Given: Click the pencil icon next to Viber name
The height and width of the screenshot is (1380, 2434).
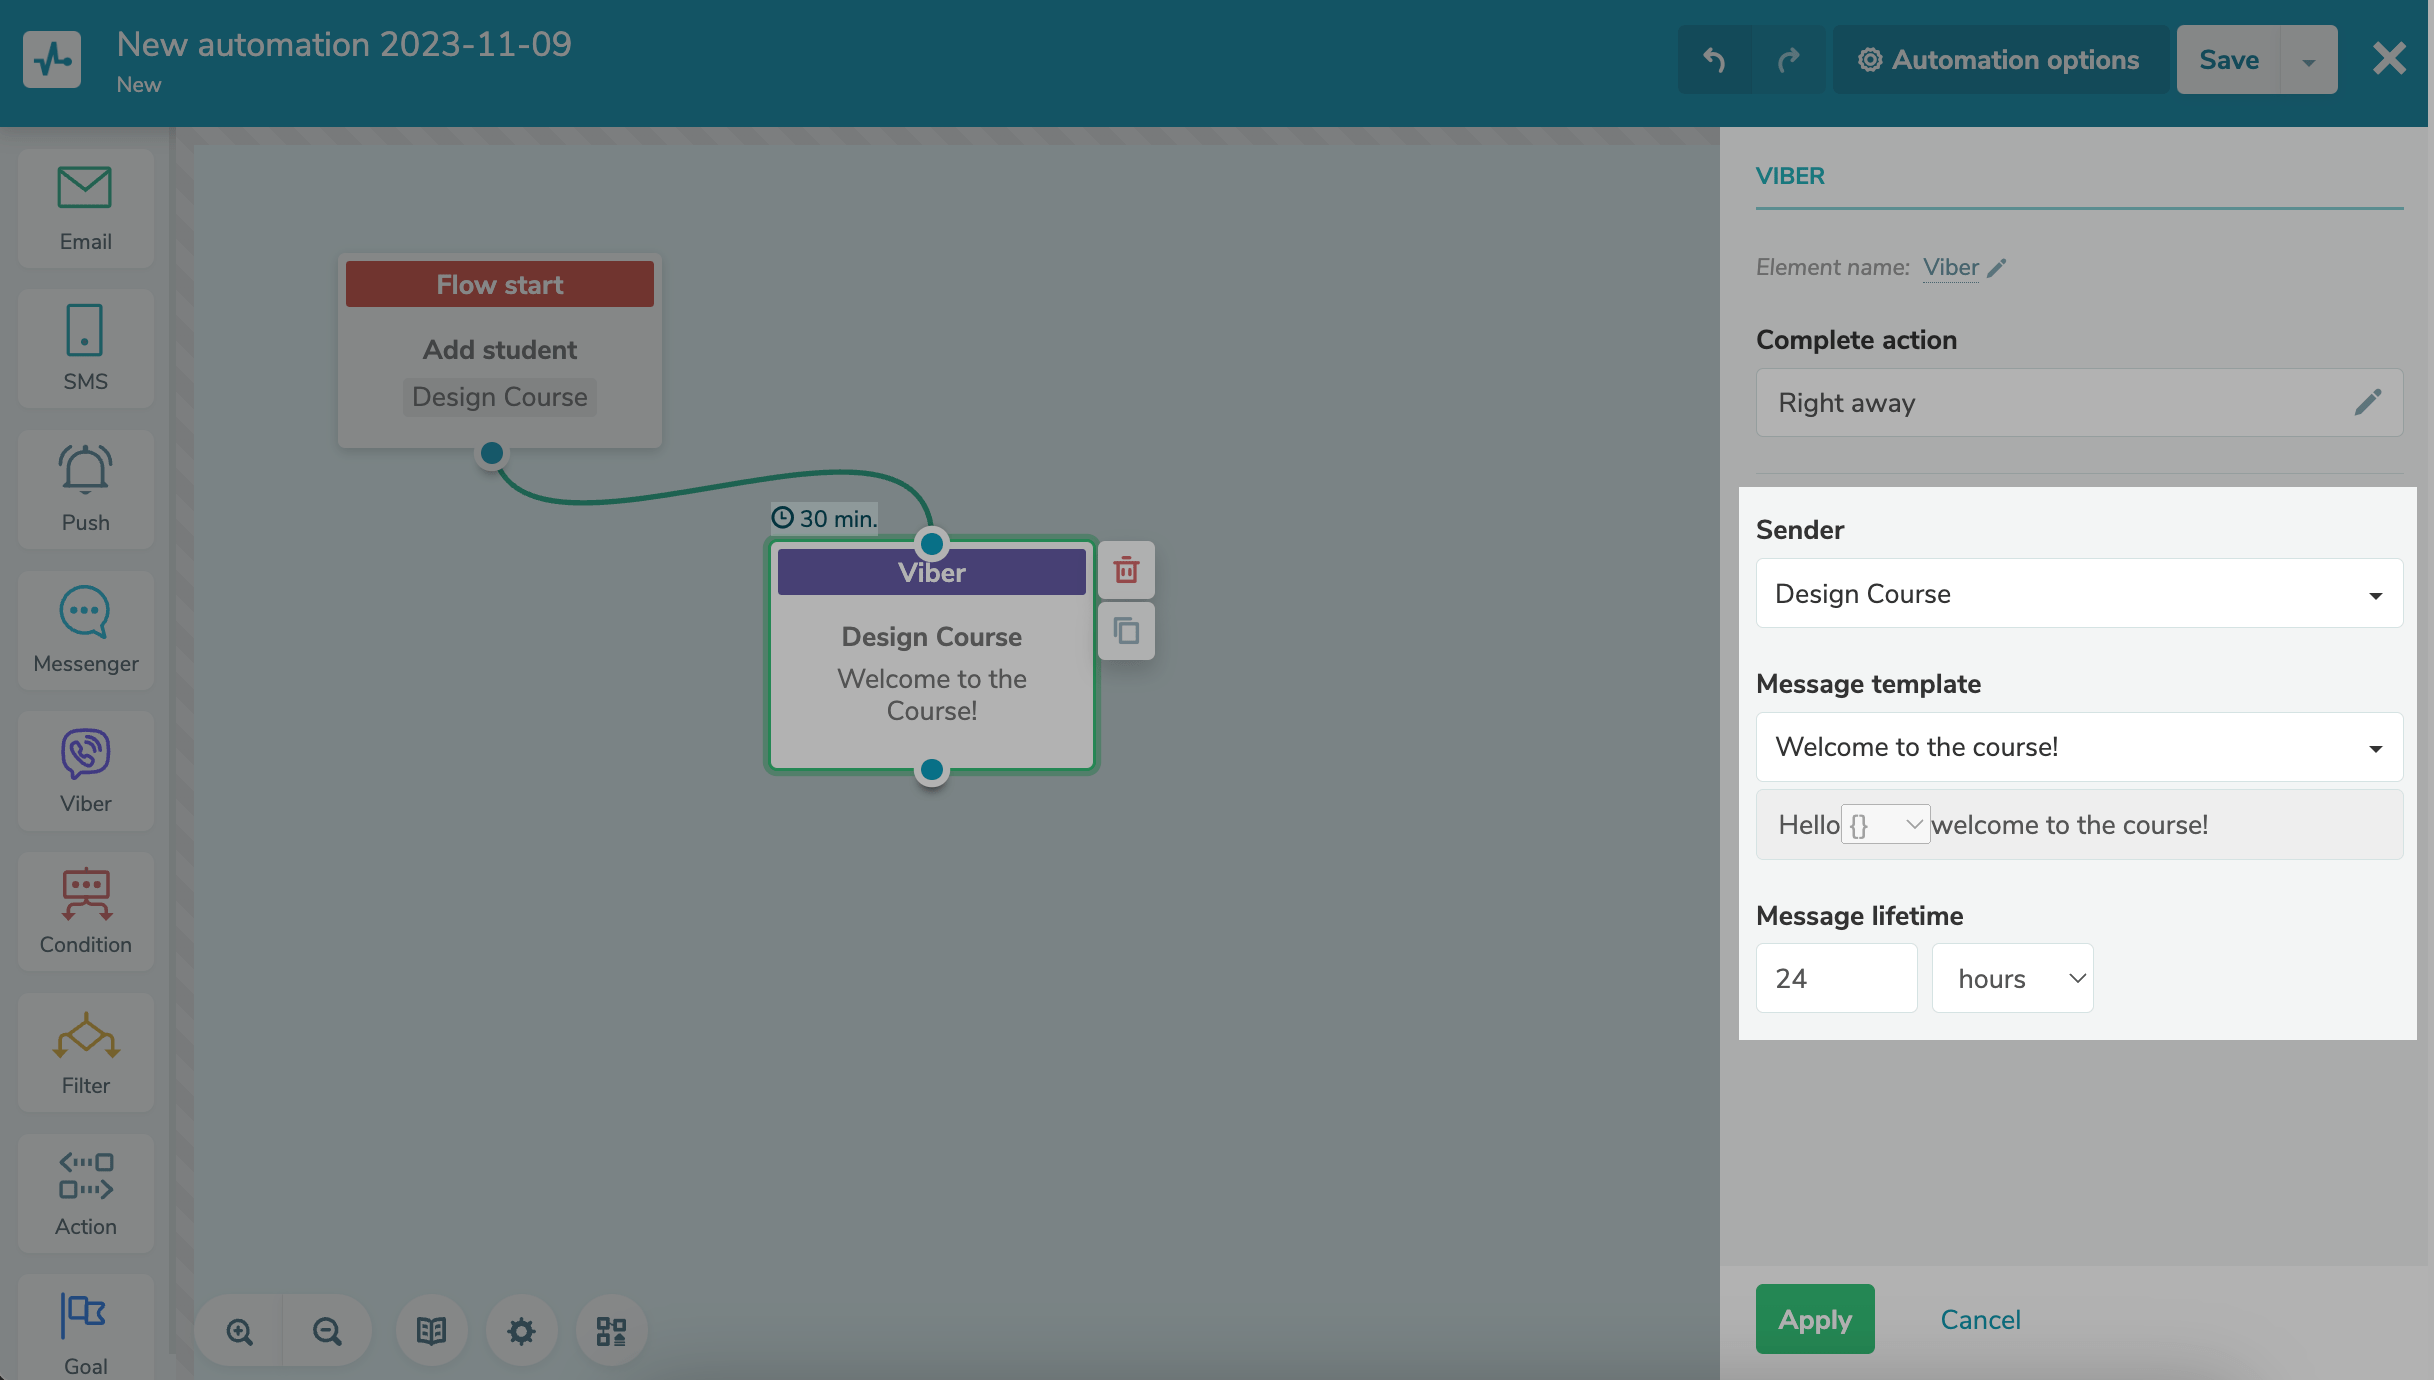Looking at the screenshot, I should click(1997, 268).
